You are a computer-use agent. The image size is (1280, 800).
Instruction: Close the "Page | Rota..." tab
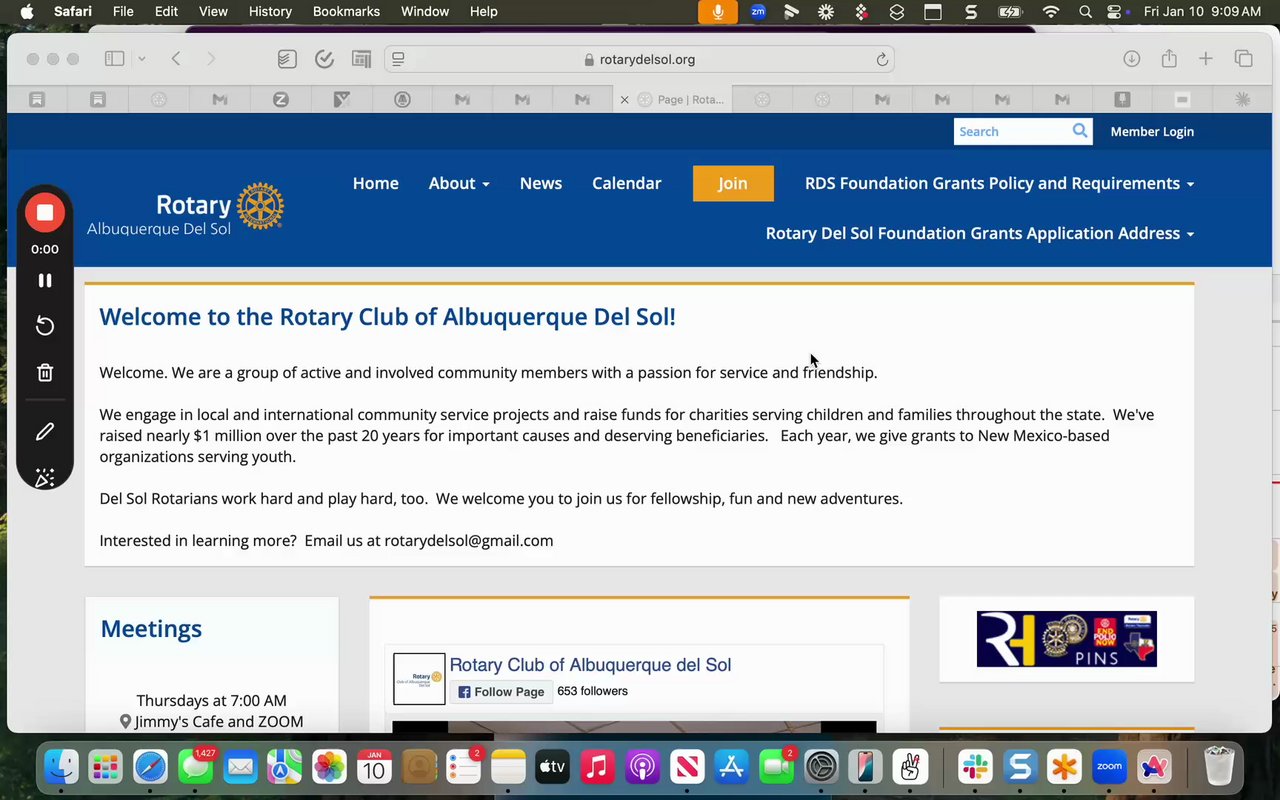click(625, 99)
